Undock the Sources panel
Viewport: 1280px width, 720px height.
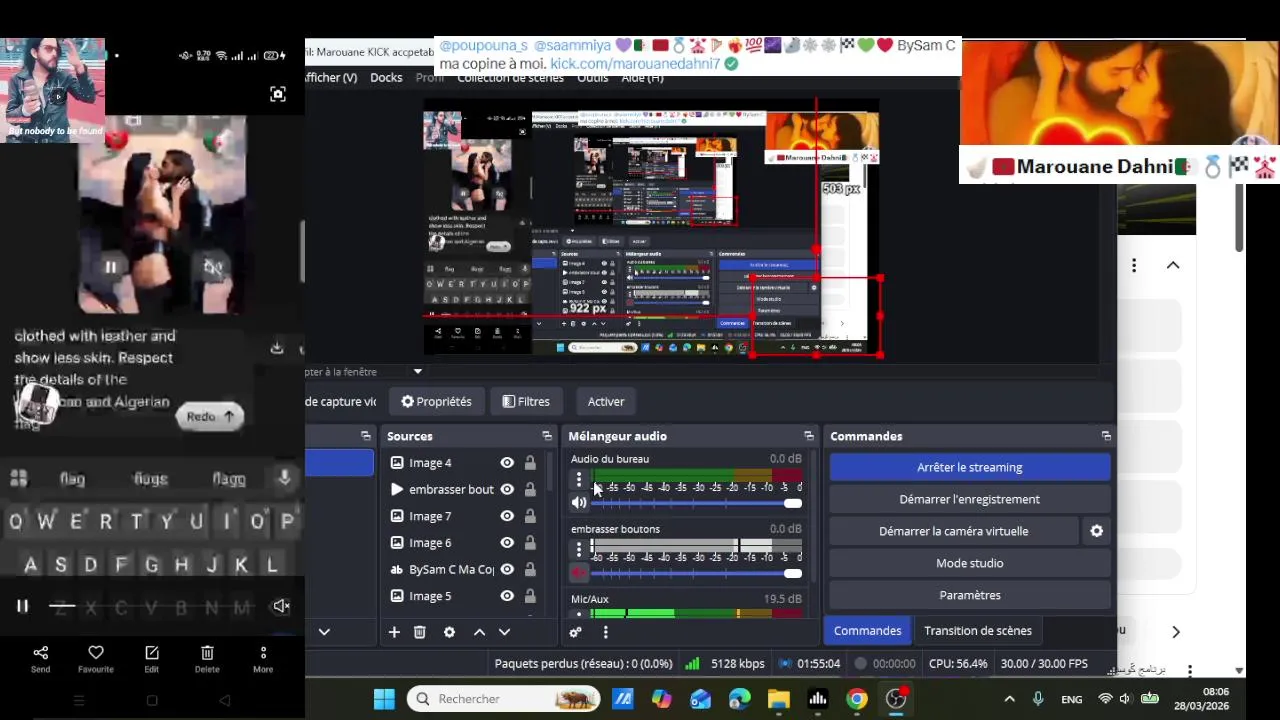[547, 436]
